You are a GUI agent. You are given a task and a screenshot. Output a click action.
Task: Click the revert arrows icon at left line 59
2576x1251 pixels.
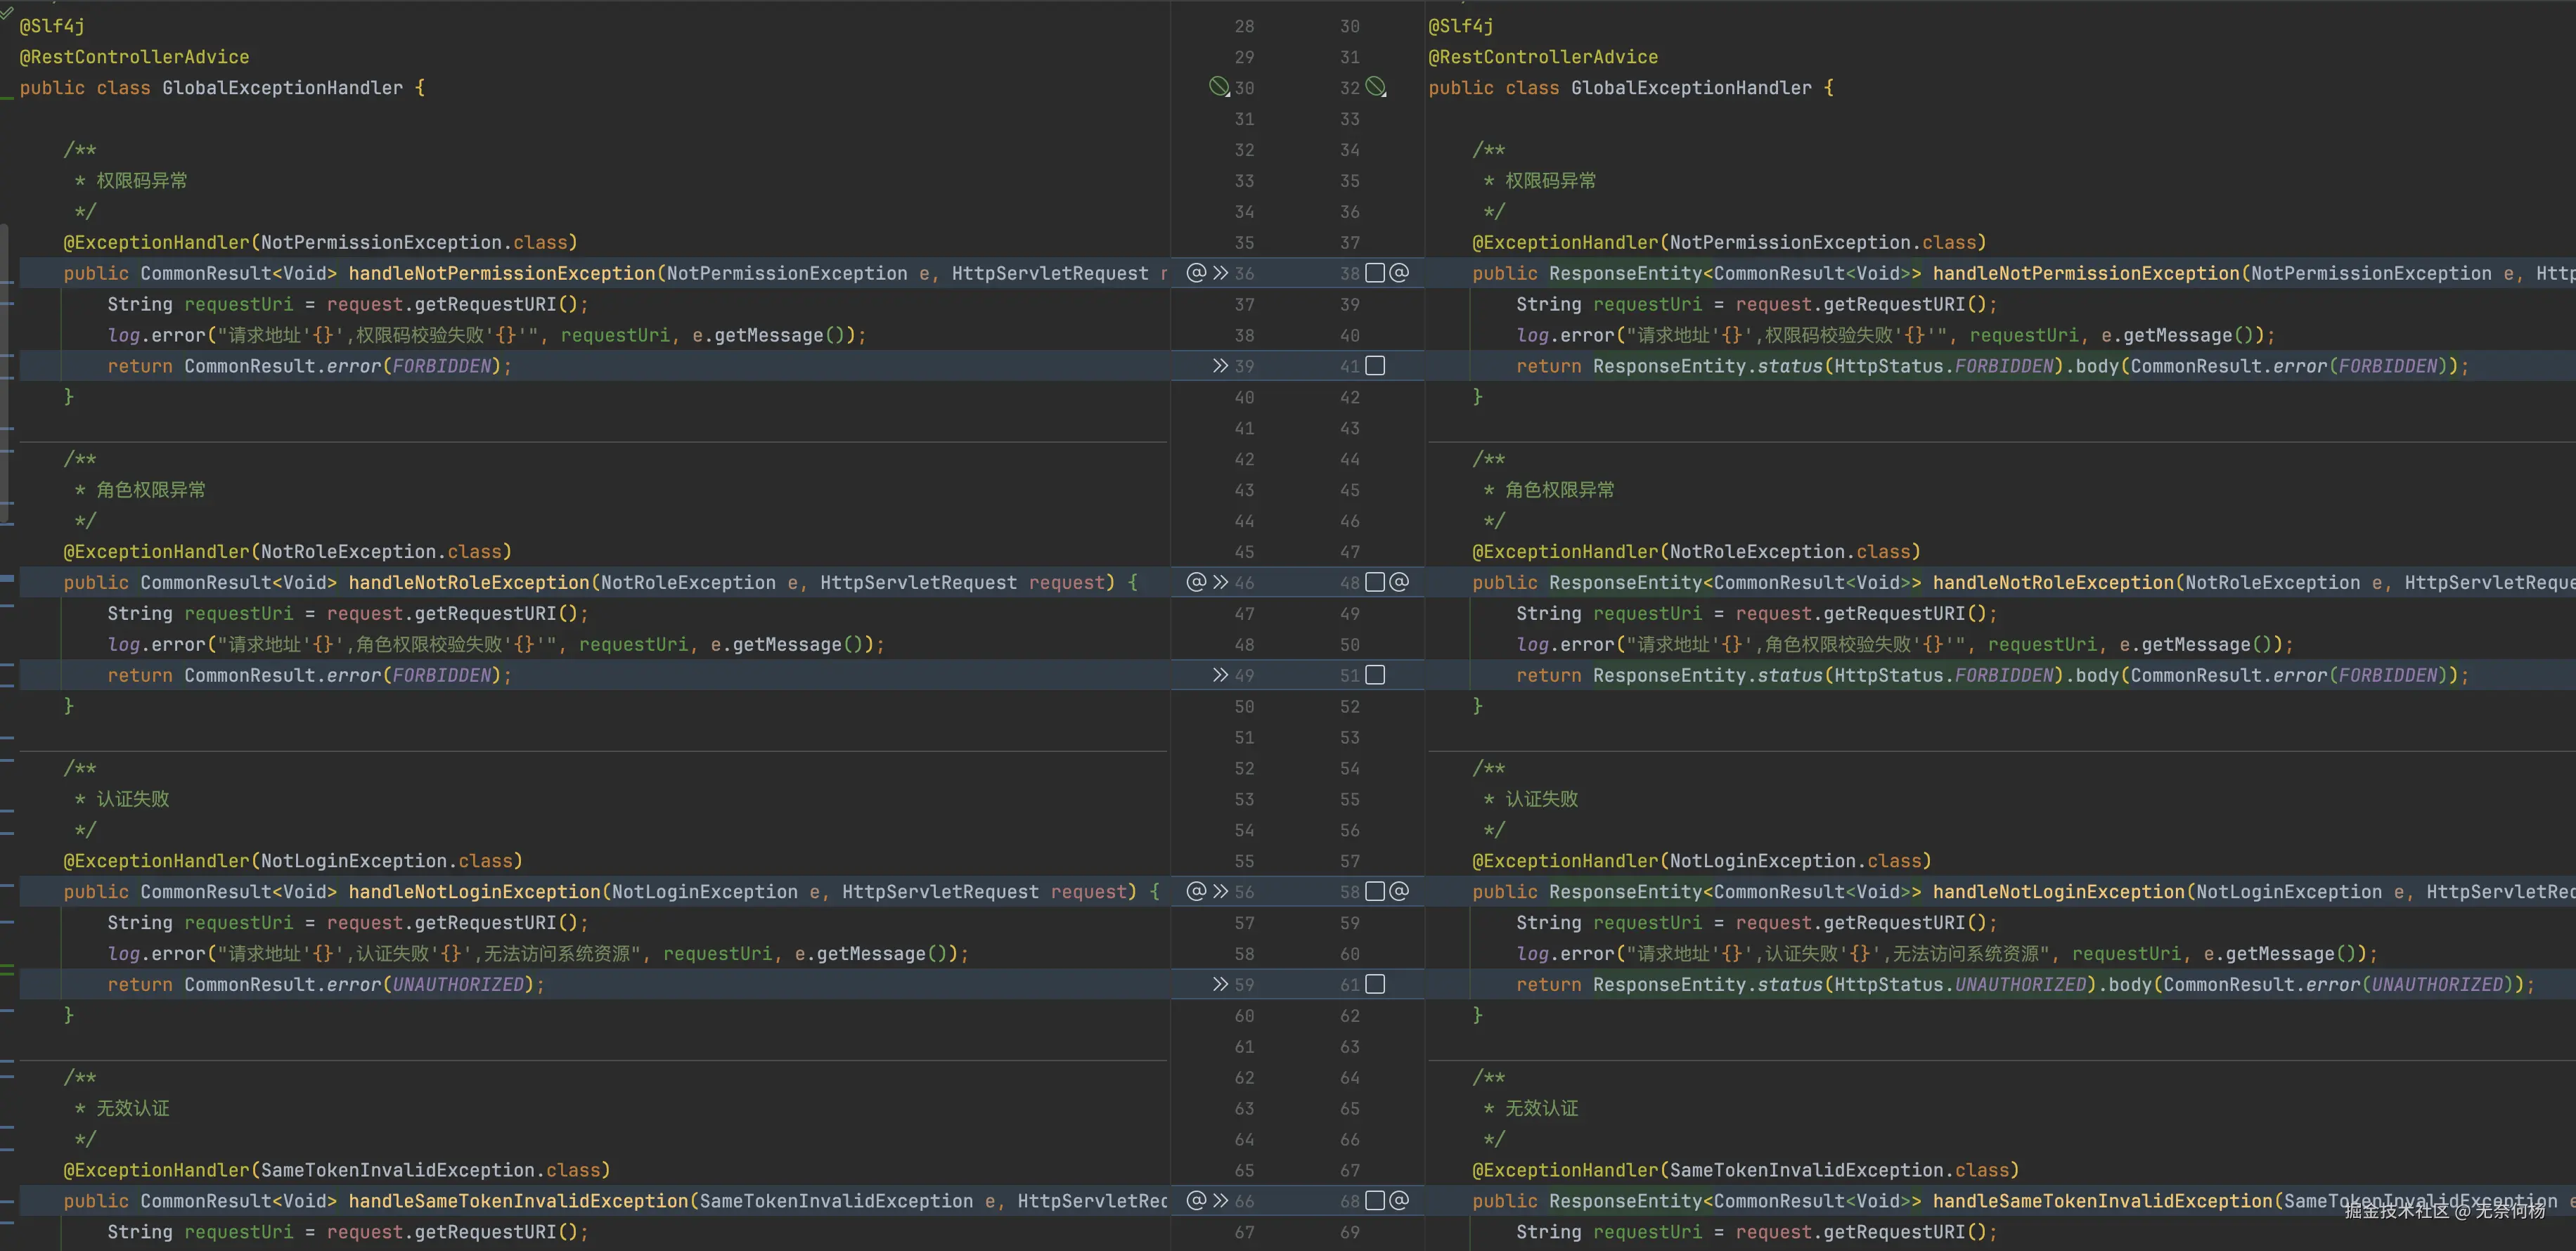[x=1220, y=984]
